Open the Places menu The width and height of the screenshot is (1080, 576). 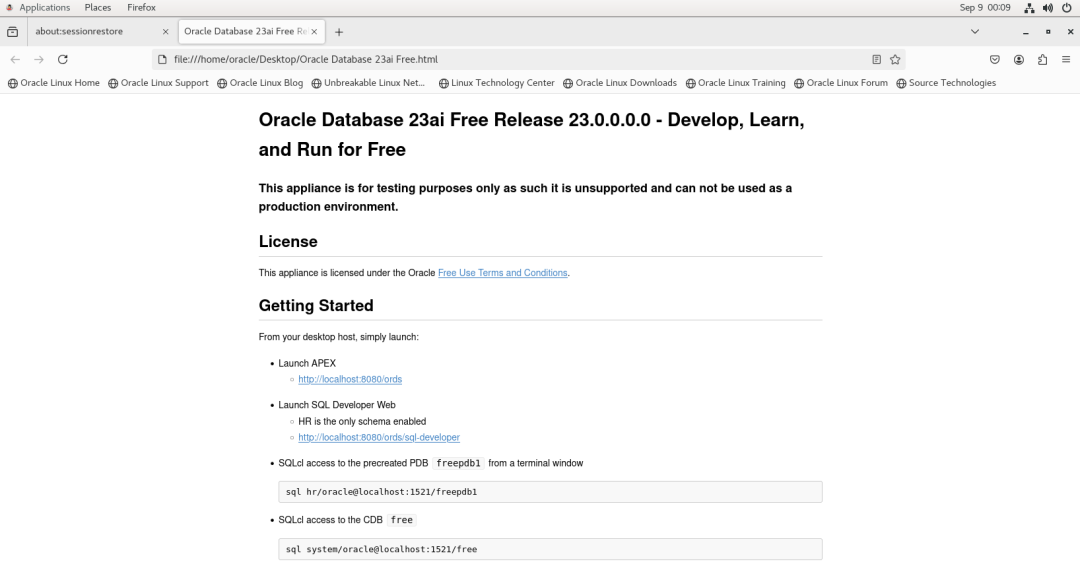98,8
